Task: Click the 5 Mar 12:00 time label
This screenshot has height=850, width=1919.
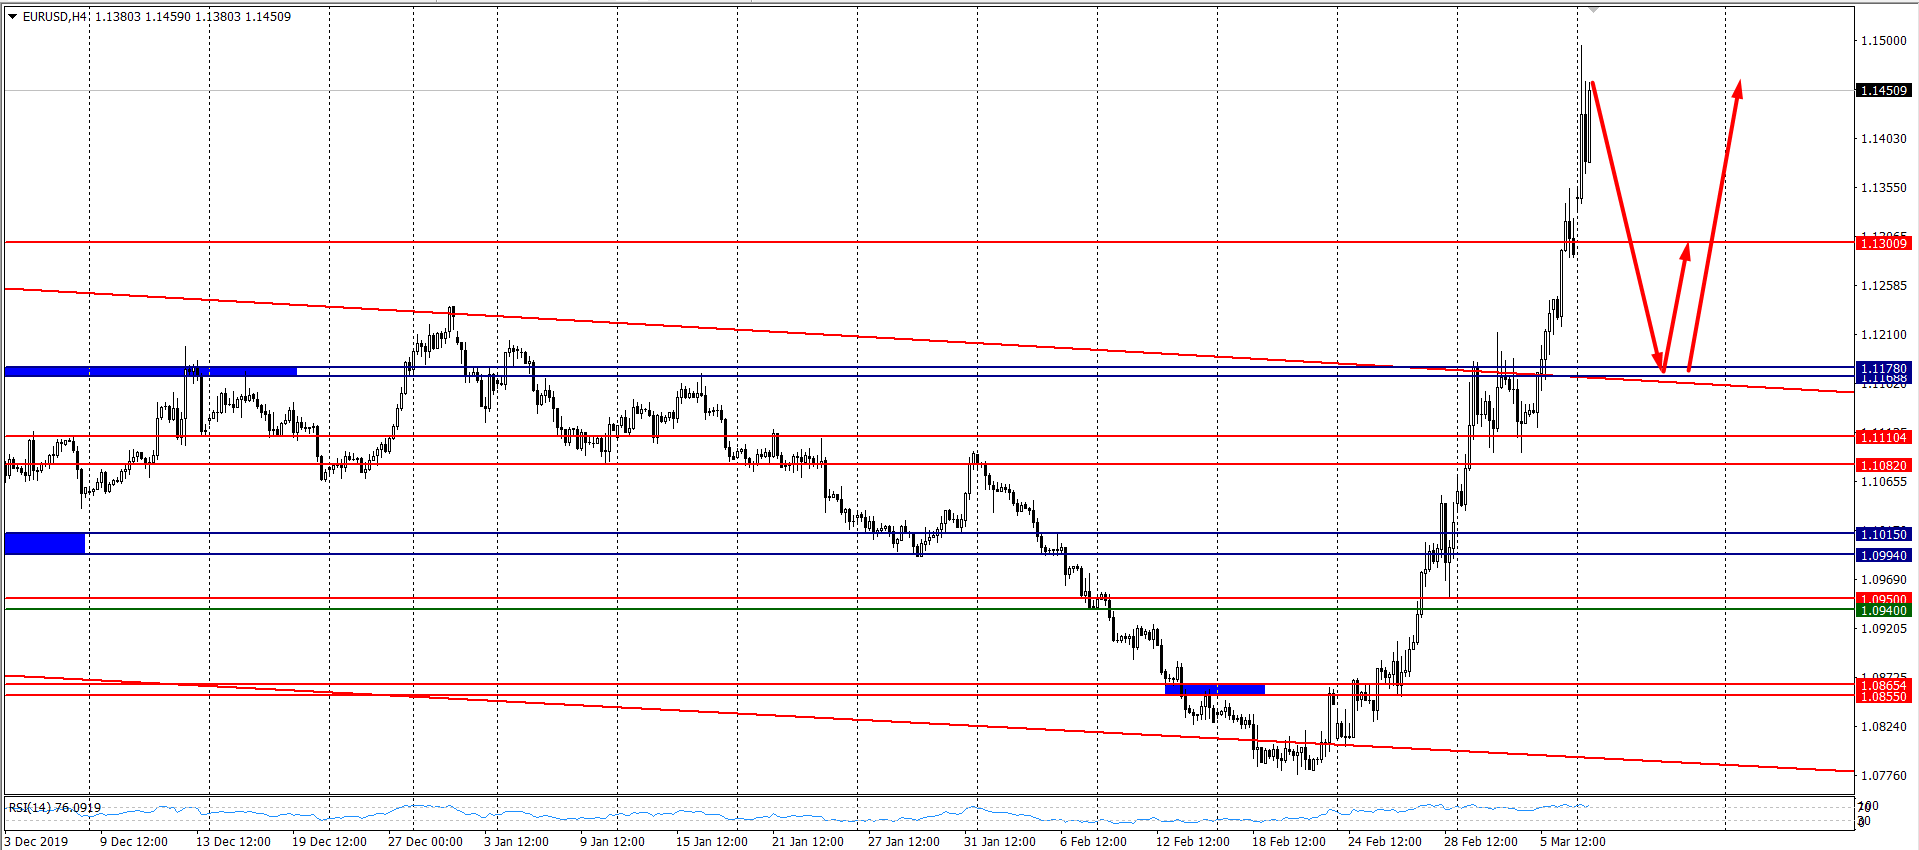Action: tap(1572, 842)
